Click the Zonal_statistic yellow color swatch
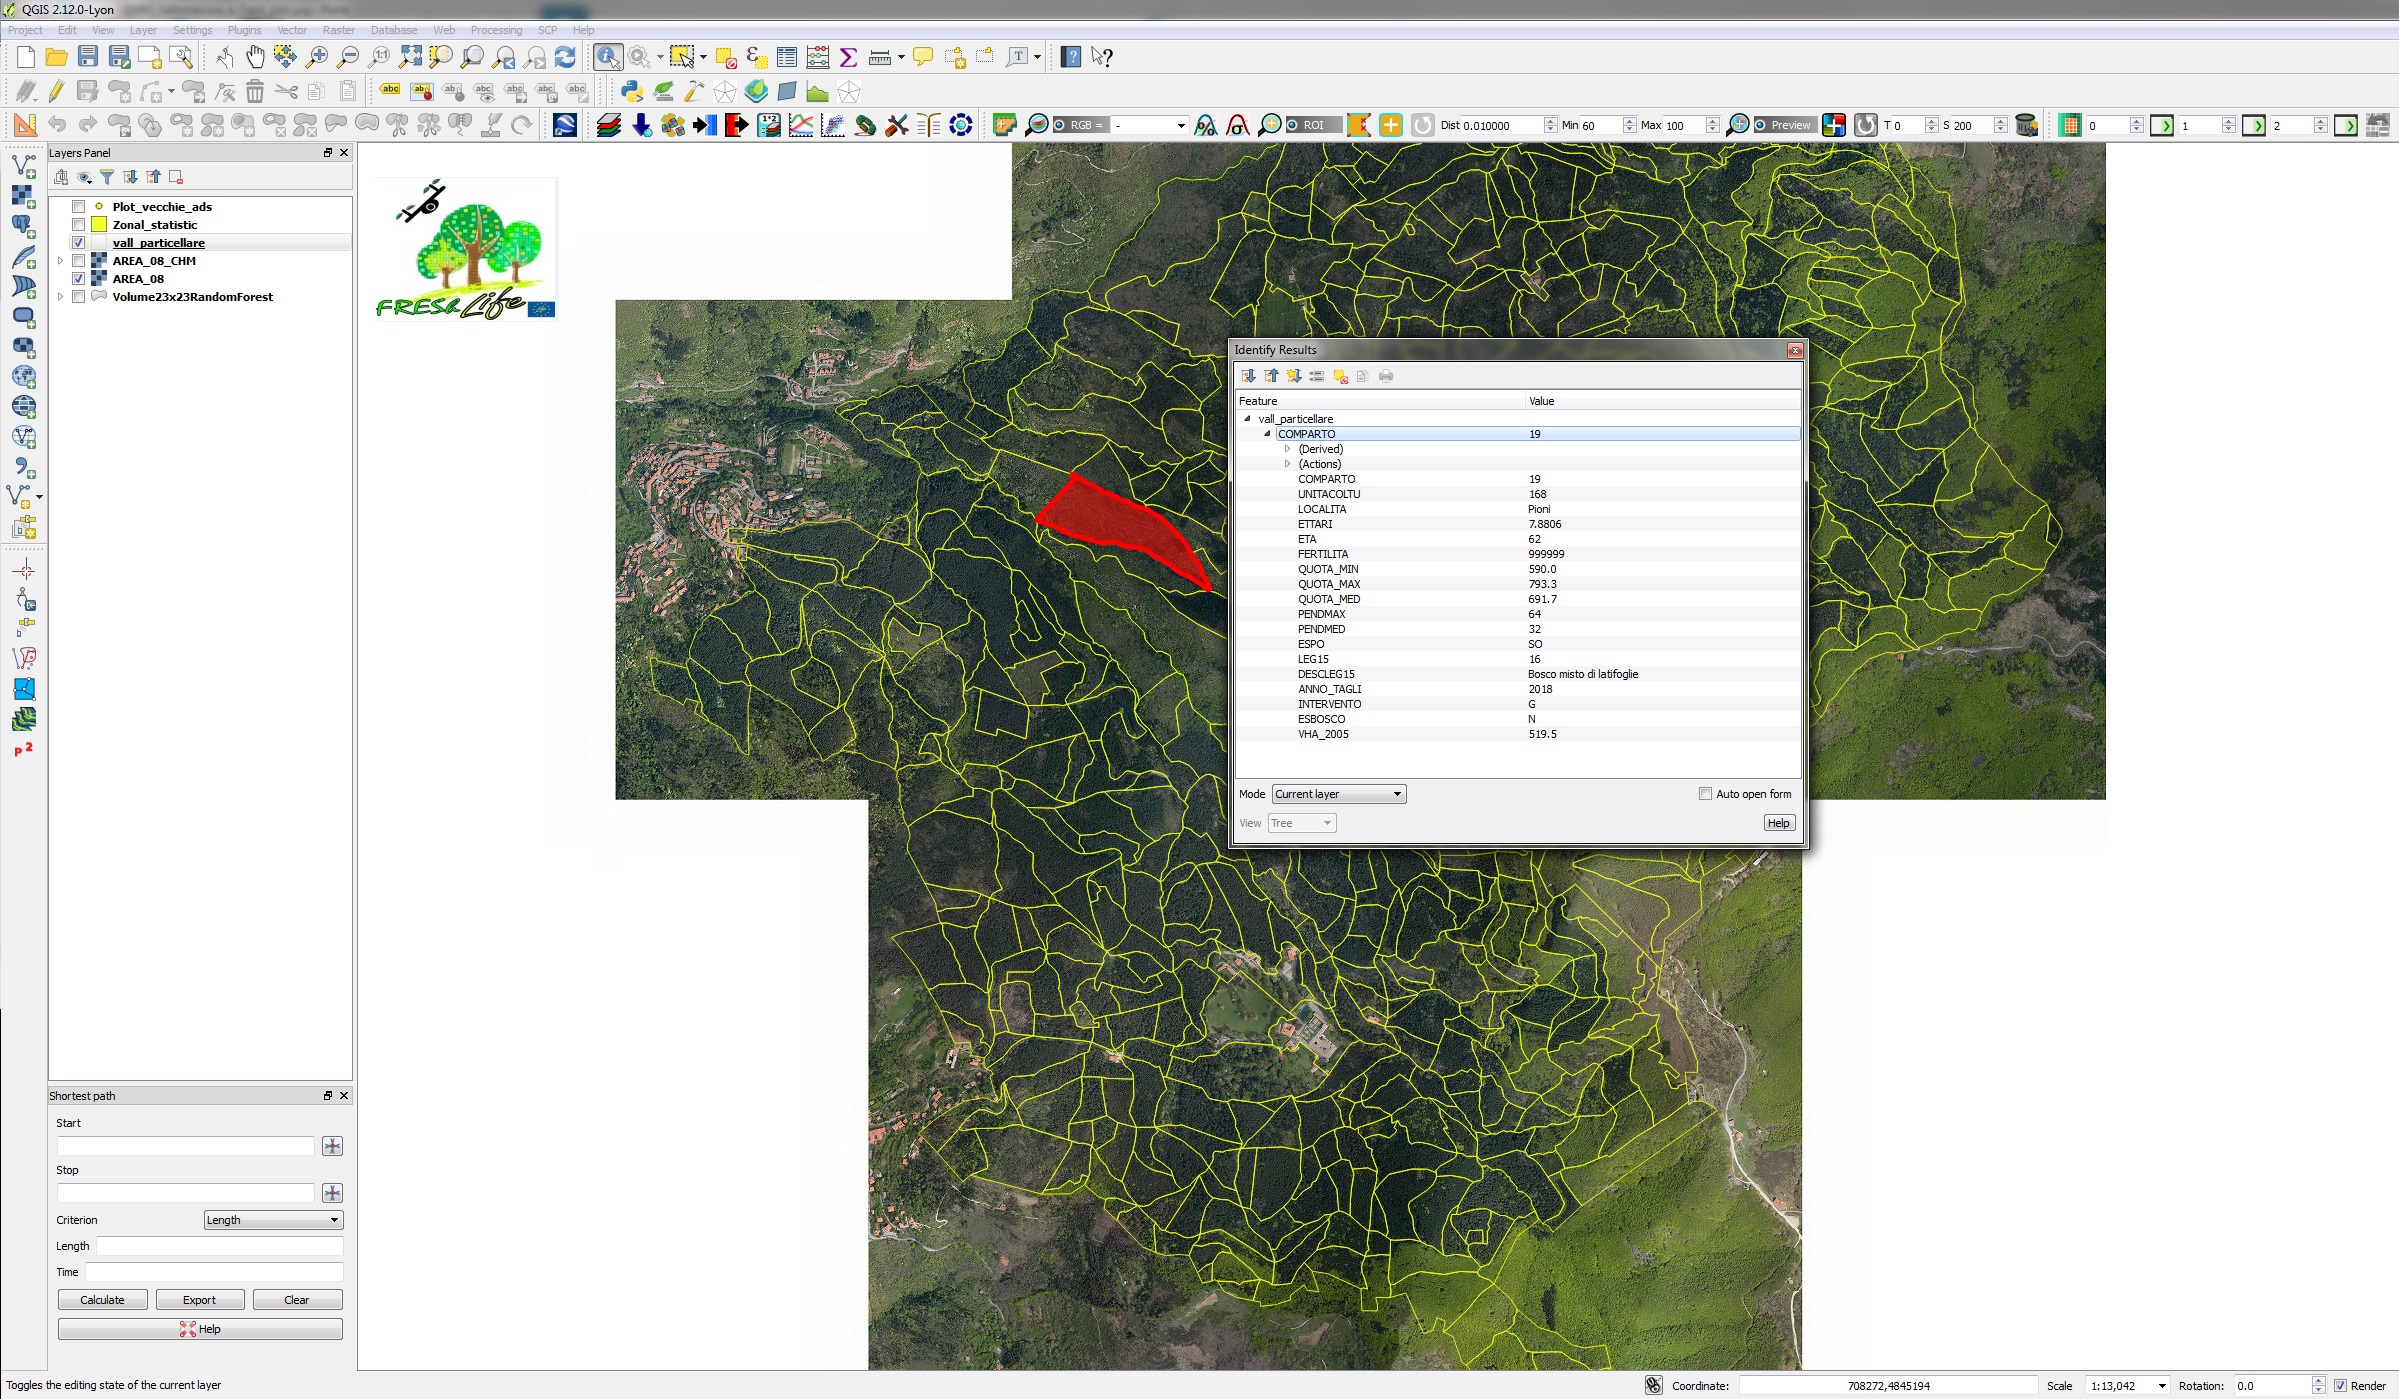Screen dimensions: 2399x1399 pyautogui.click(x=99, y=225)
